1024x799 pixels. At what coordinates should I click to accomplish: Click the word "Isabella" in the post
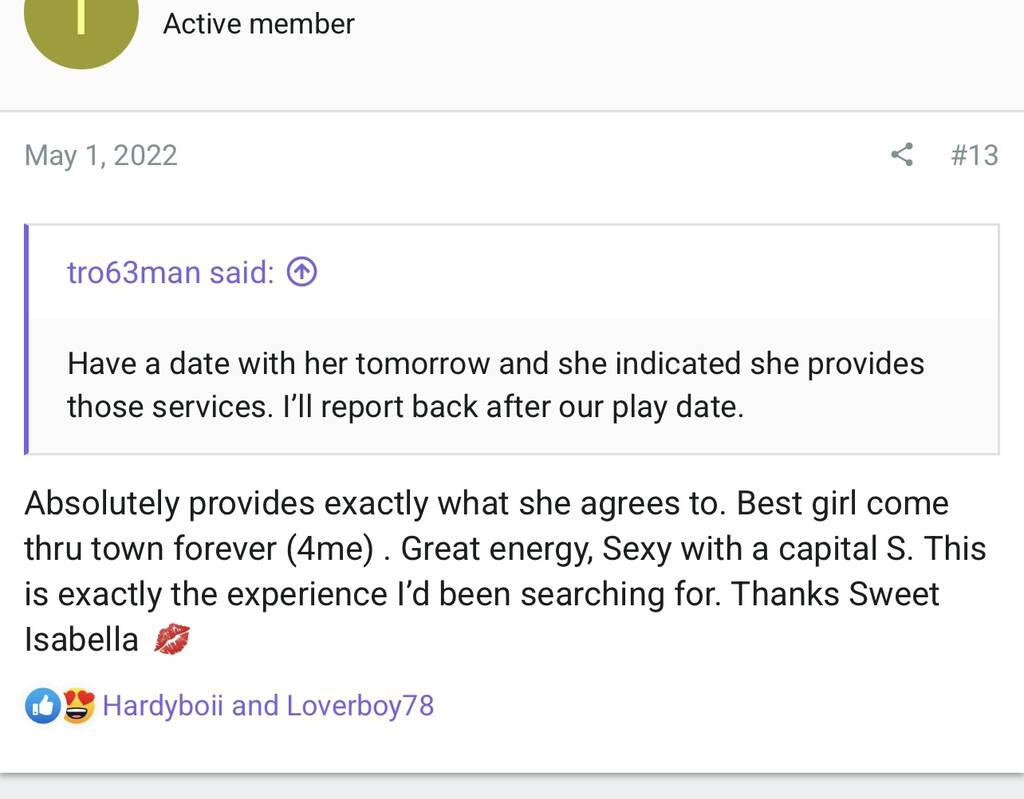81,640
